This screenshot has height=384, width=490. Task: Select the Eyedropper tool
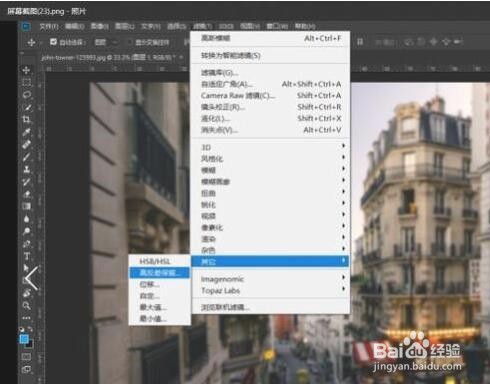[26, 132]
